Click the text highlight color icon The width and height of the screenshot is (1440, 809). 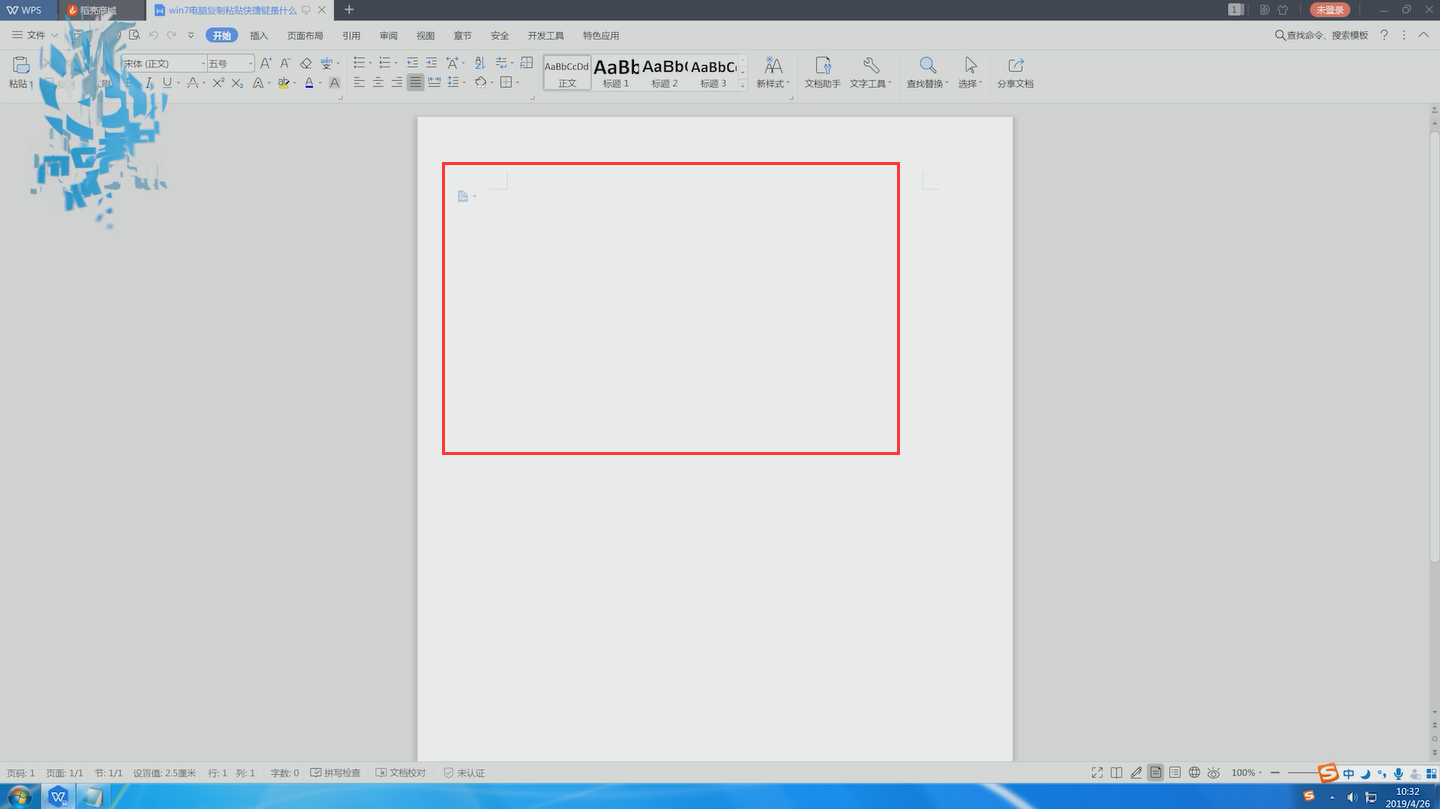tap(283, 83)
